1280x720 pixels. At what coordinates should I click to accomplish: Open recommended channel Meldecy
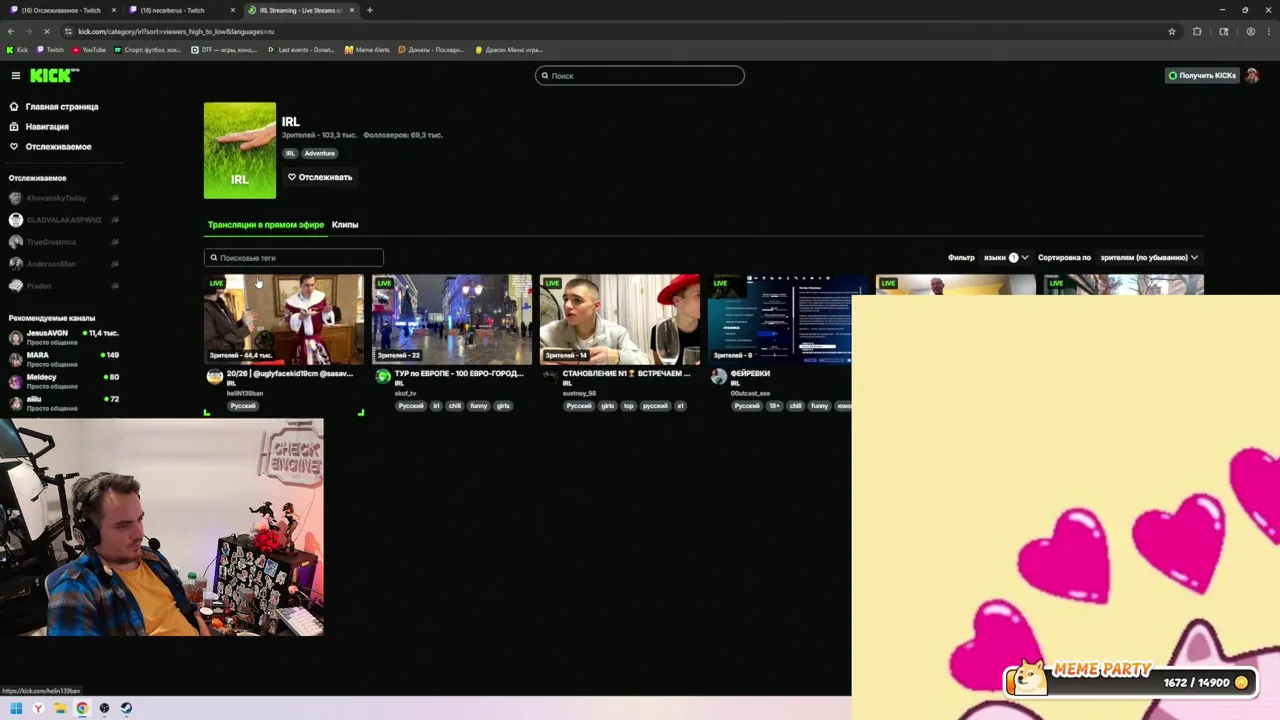64,381
